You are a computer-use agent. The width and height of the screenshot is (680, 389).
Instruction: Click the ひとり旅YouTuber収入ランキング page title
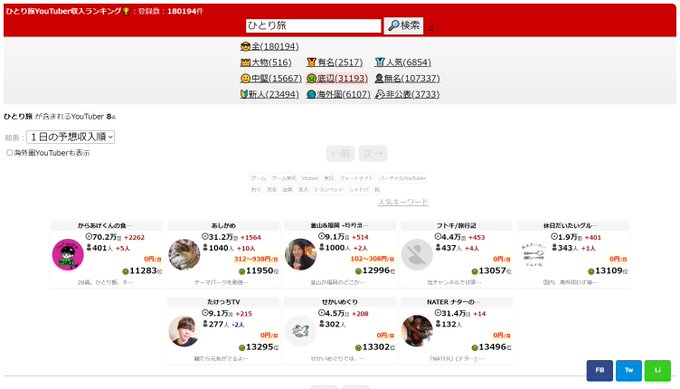click(x=64, y=11)
